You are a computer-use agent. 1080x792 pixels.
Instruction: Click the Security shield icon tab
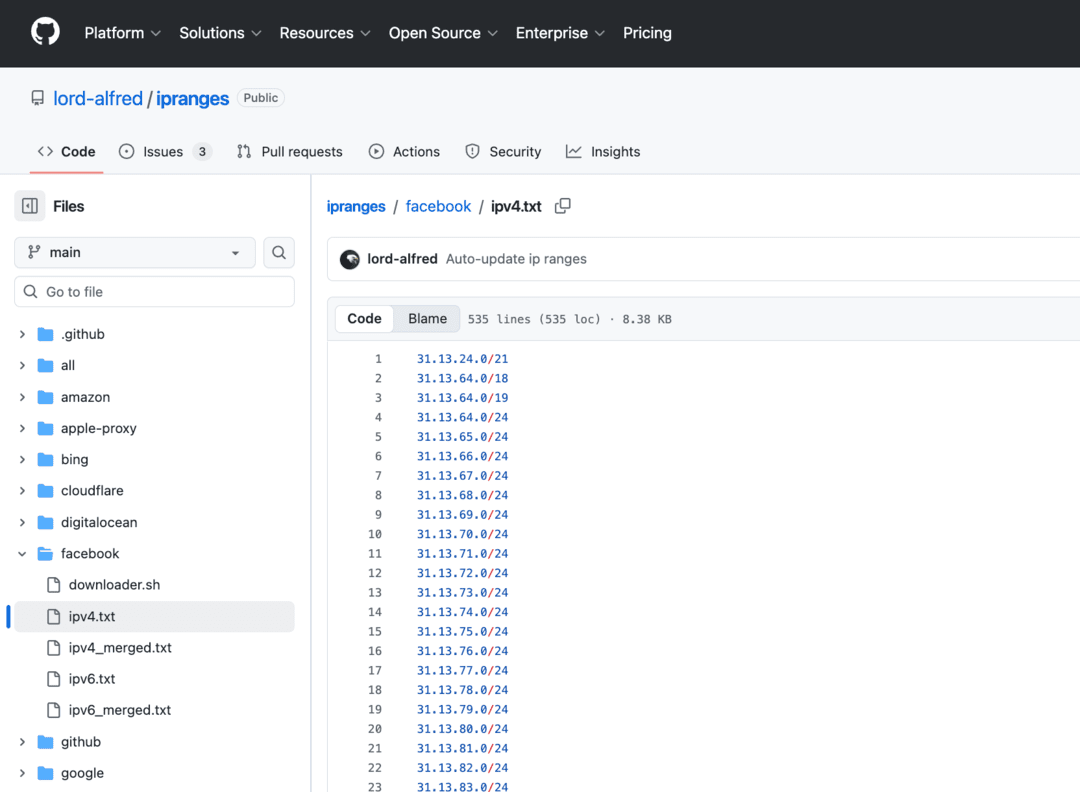tap(471, 151)
